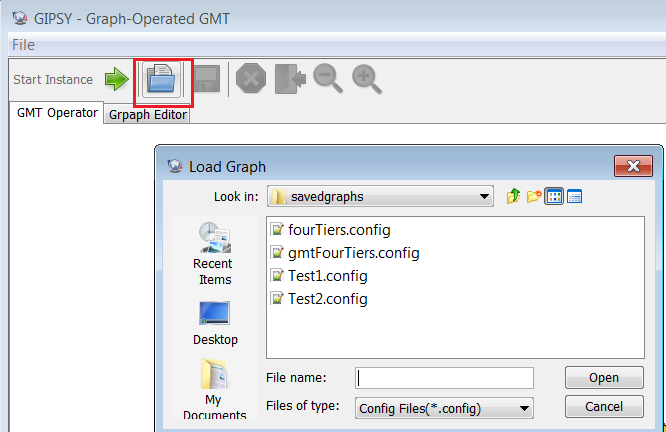Click the green Start Instance arrow
This screenshot has width=666, height=432.
[117, 79]
